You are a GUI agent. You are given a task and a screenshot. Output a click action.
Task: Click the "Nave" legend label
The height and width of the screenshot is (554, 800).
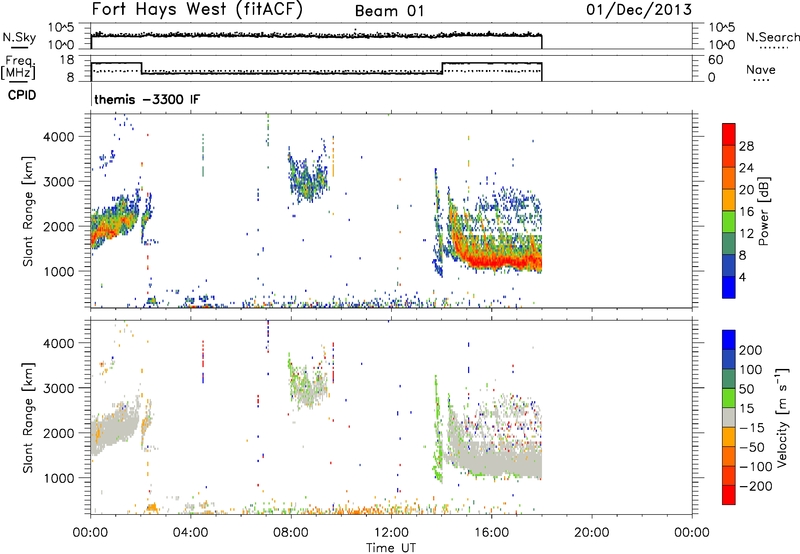tap(761, 70)
